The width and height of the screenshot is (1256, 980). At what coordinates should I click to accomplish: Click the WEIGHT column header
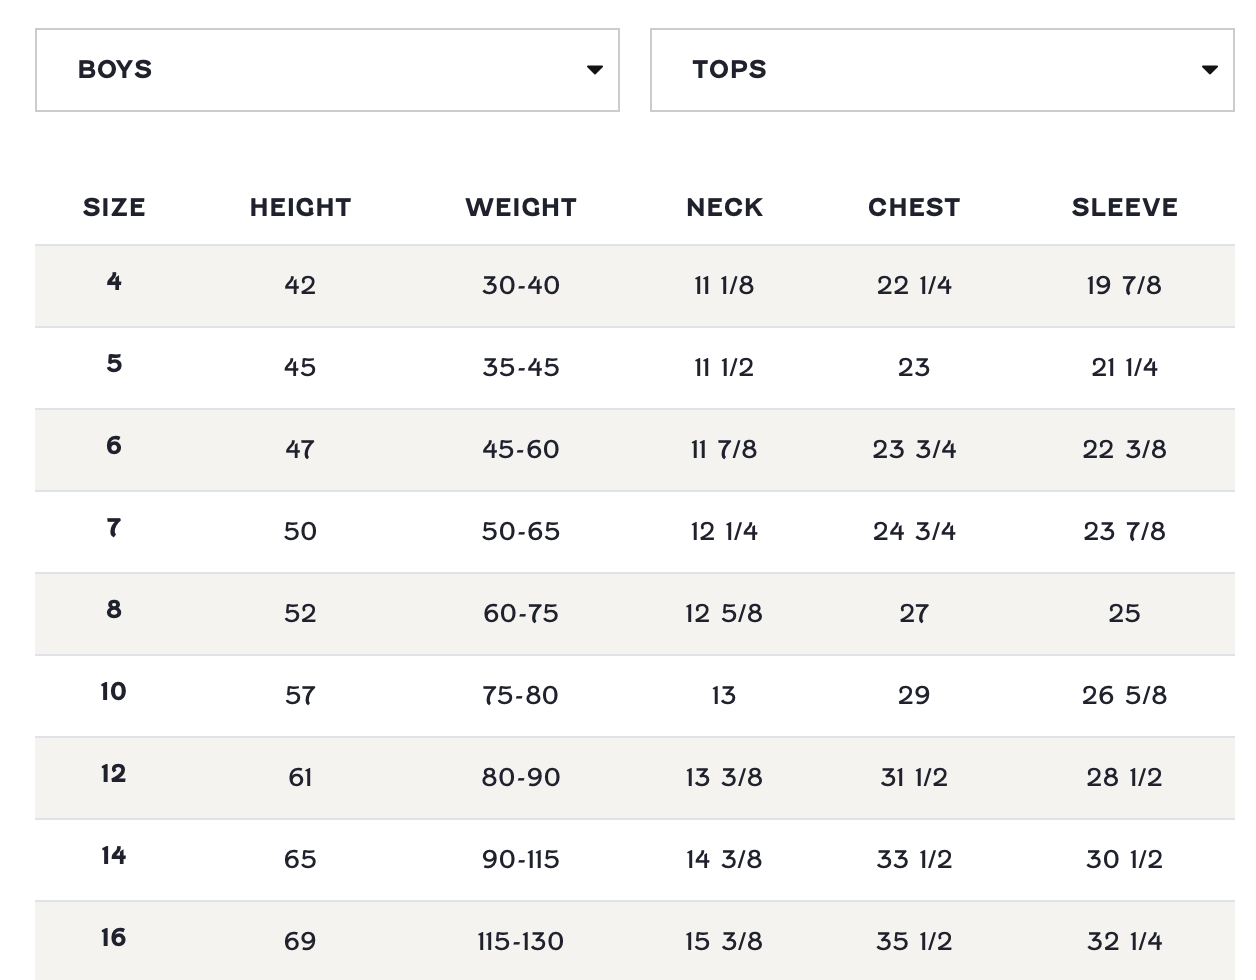[x=521, y=207]
